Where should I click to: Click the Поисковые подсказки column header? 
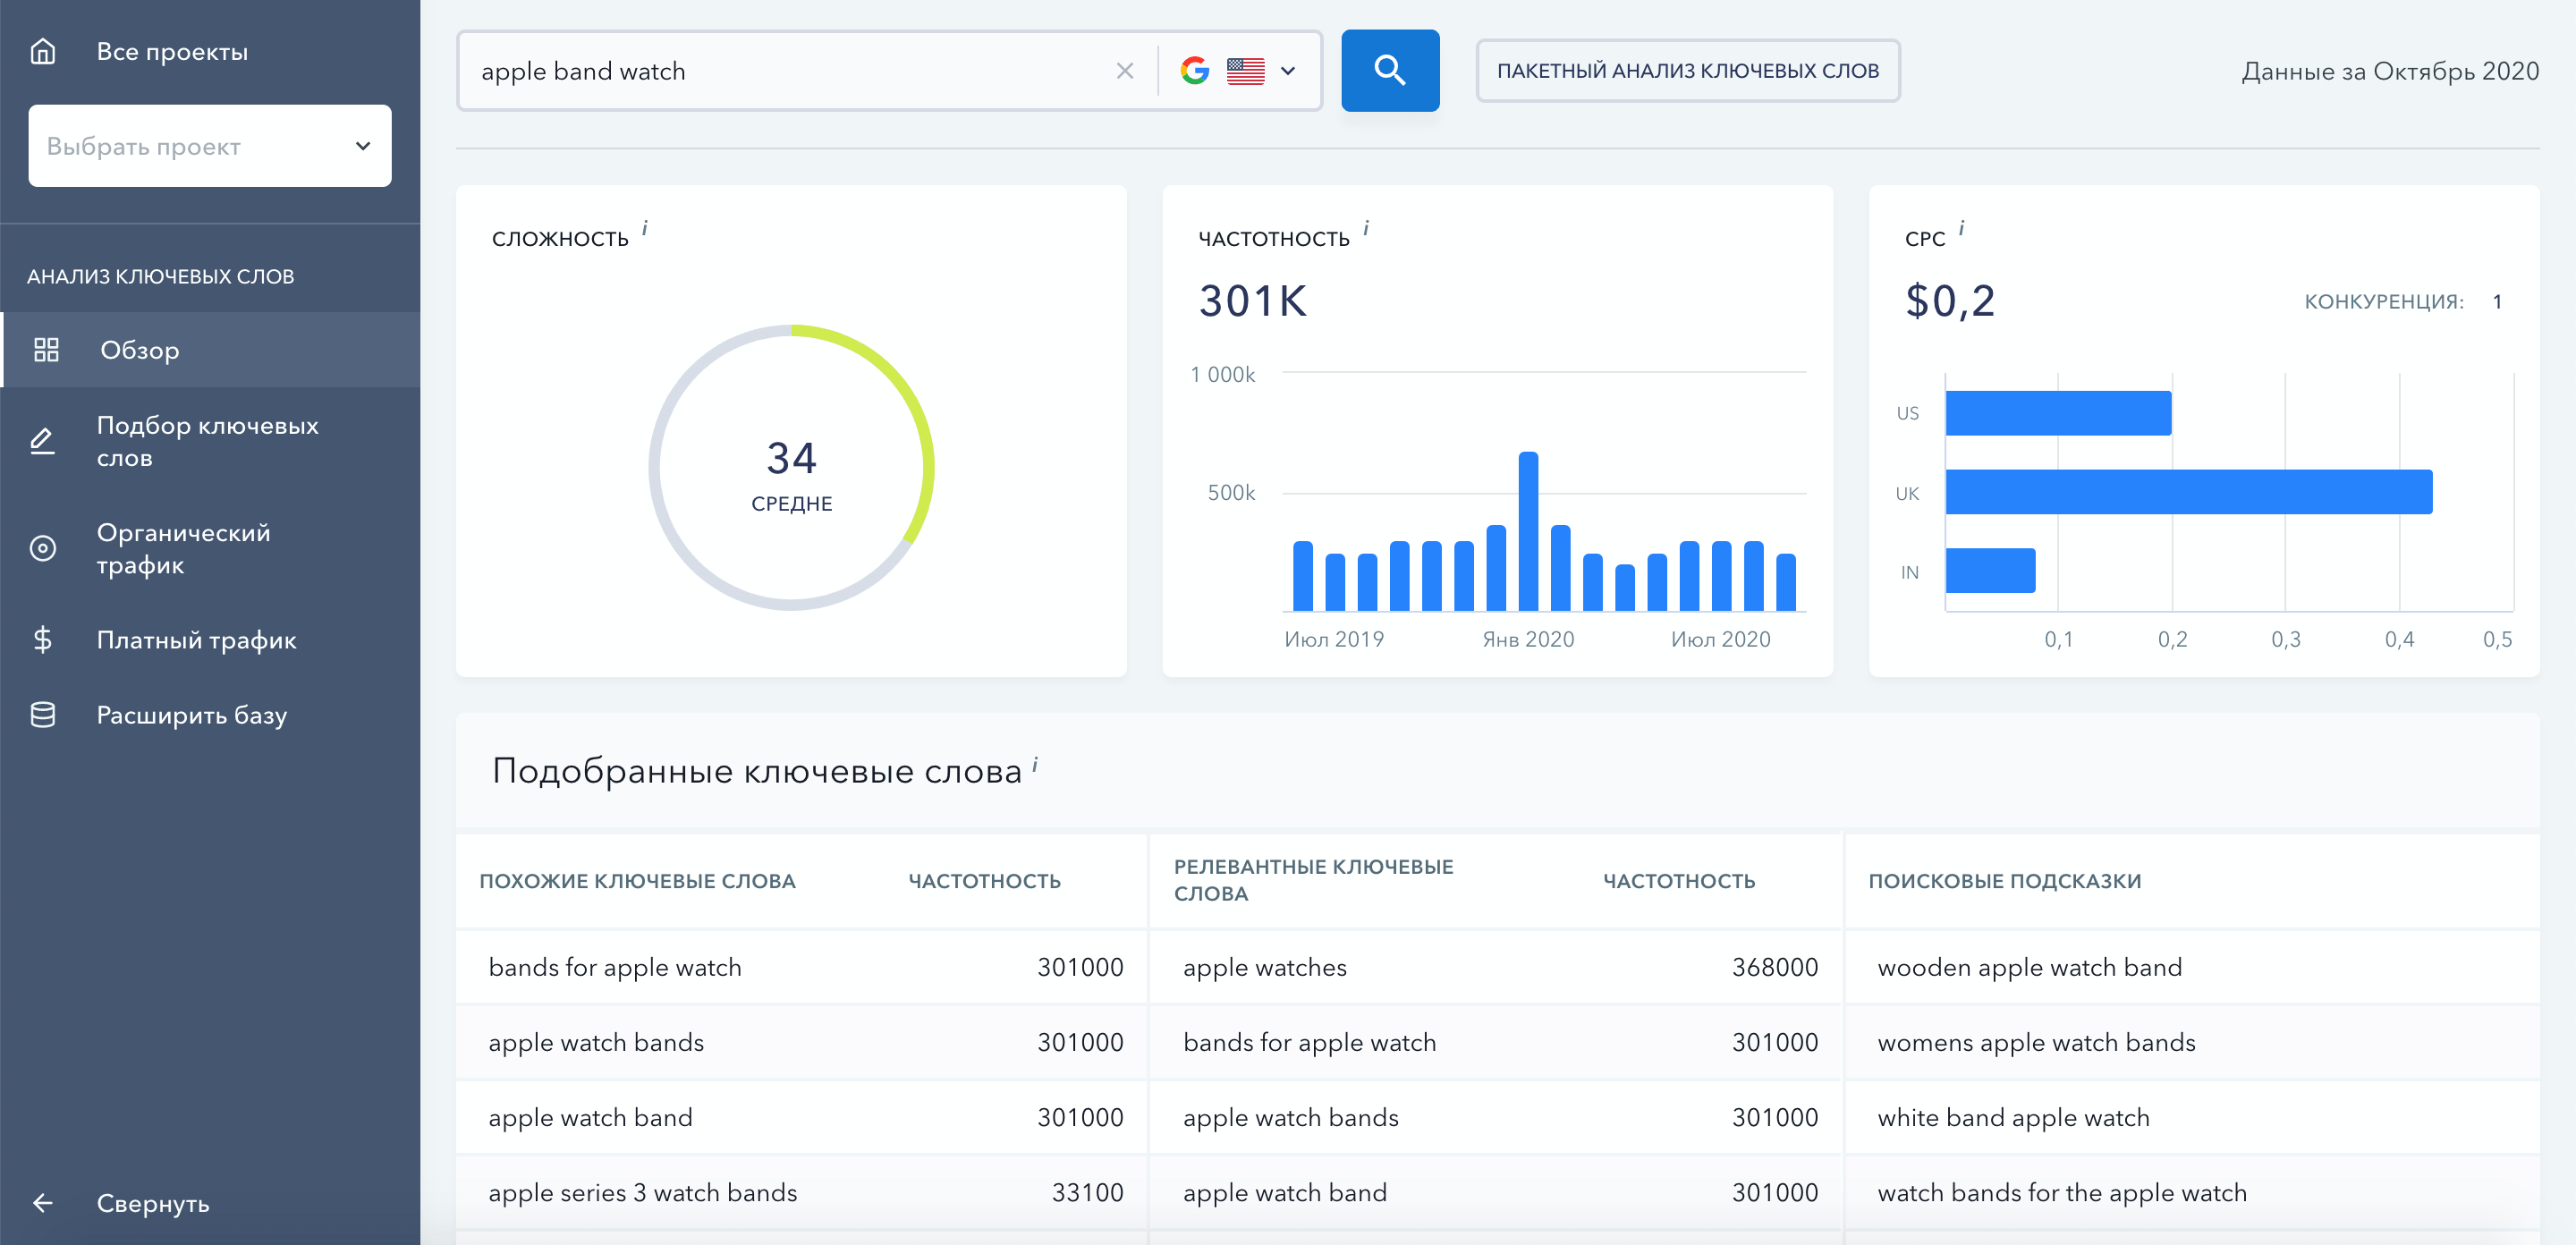[2005, 881]
